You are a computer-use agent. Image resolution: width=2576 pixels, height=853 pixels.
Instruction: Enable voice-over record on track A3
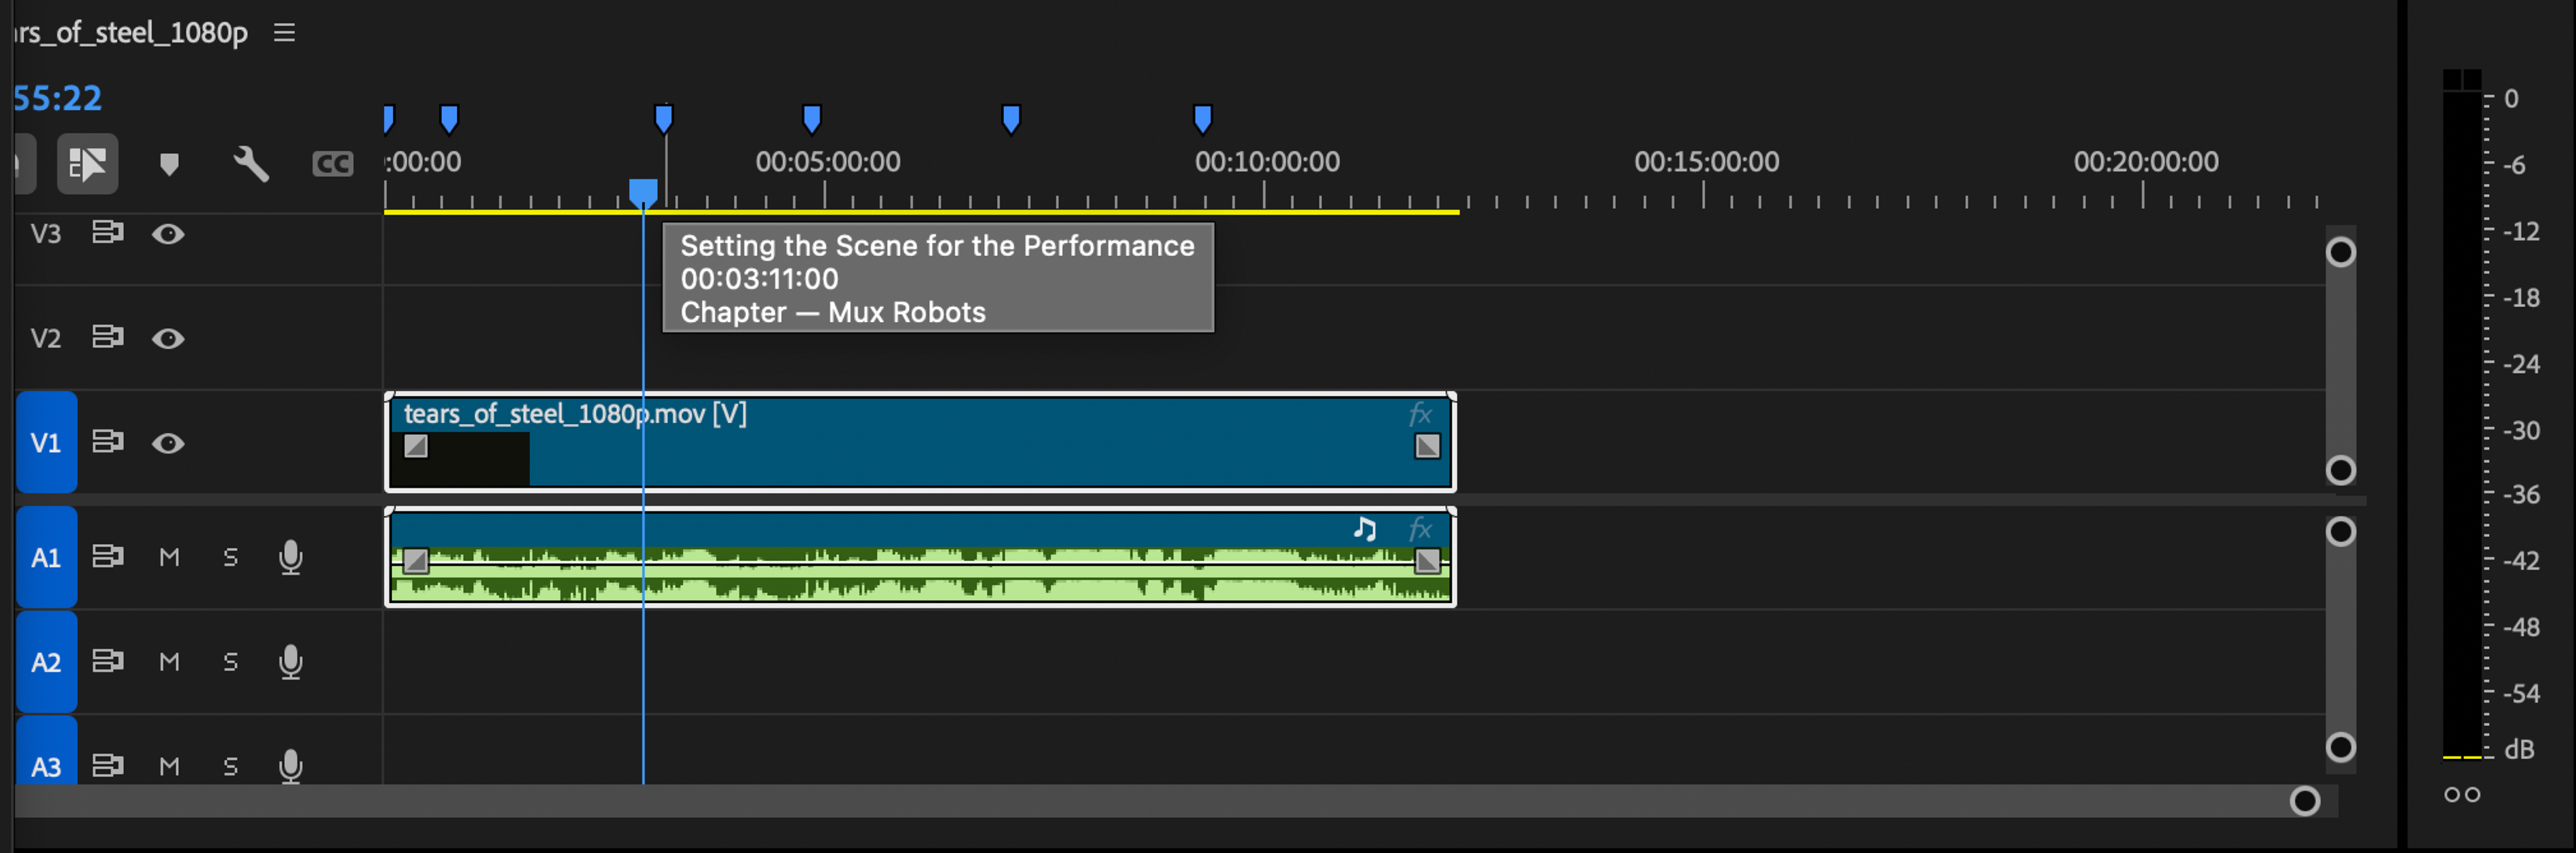(x=291, y=766)
